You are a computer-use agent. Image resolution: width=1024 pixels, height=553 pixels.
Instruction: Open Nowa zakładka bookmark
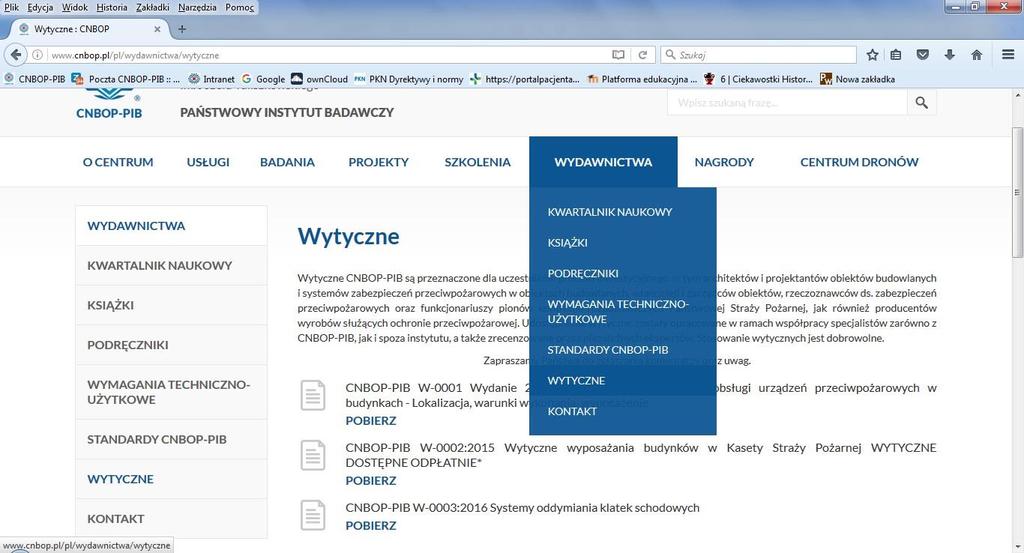(x=857, y=79)
